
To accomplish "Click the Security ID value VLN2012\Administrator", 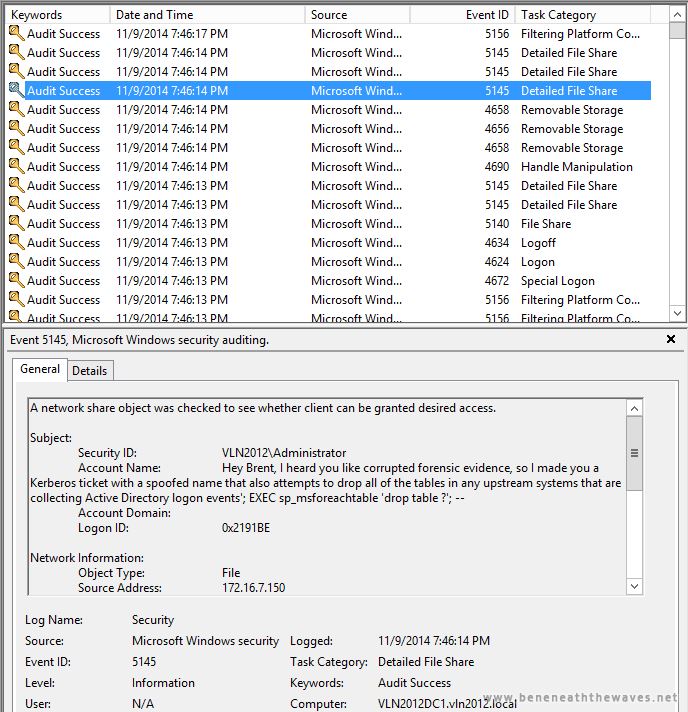I will 284,453.
